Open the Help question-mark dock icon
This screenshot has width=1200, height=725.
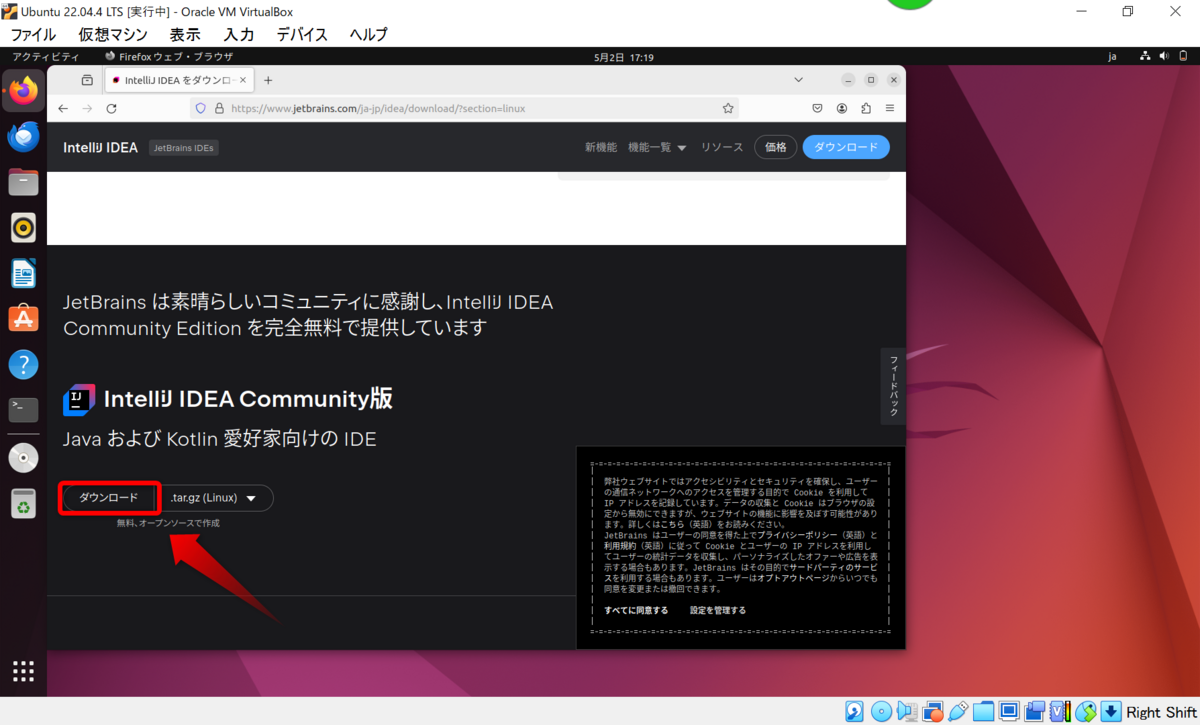point(23,364)
